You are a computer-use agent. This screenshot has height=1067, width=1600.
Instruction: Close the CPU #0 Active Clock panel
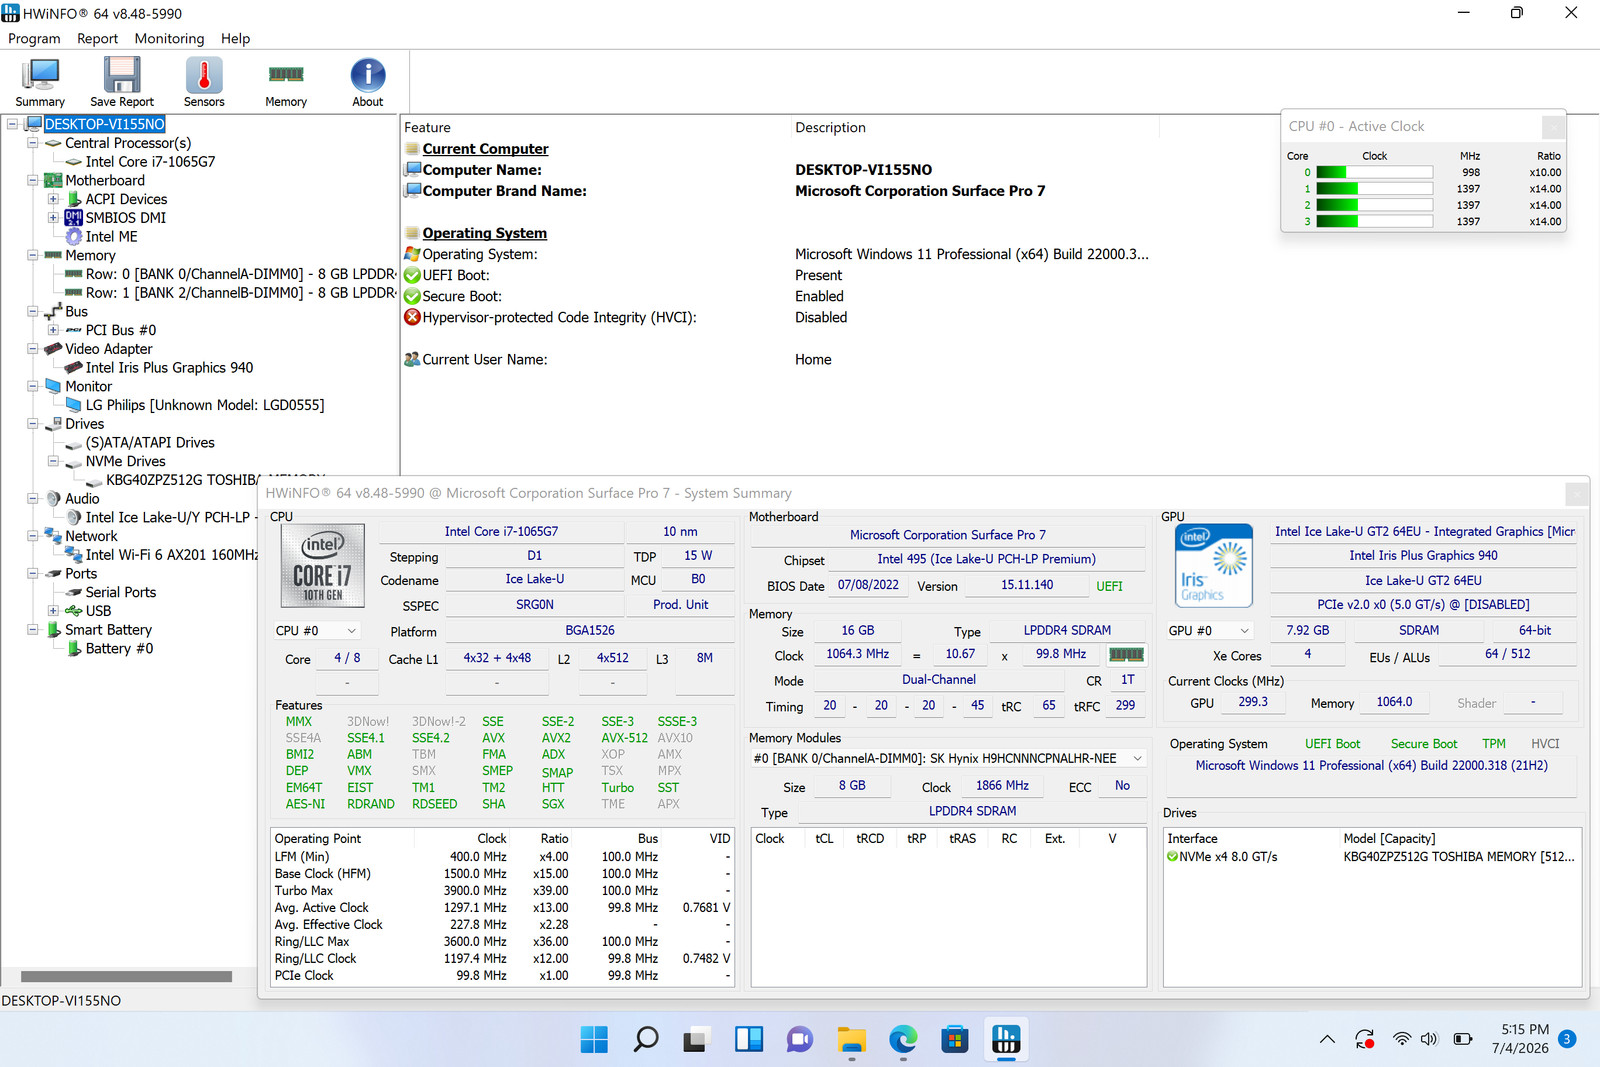[1553, 127]
